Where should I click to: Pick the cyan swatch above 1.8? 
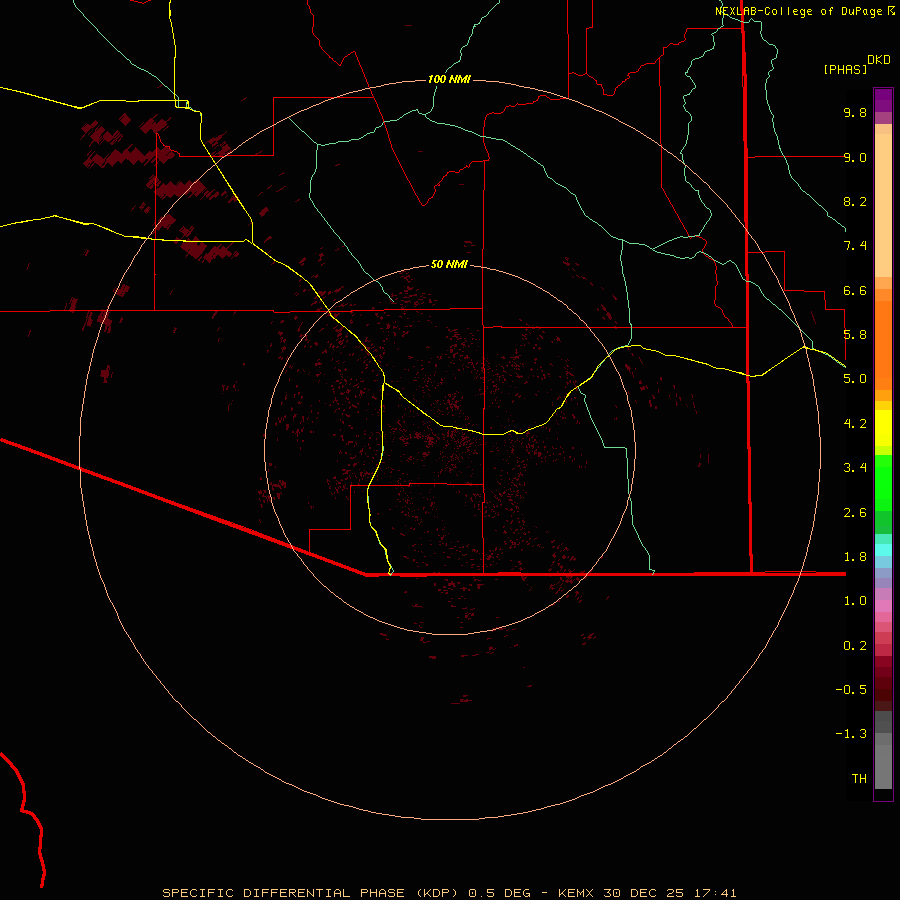[883, 550]
